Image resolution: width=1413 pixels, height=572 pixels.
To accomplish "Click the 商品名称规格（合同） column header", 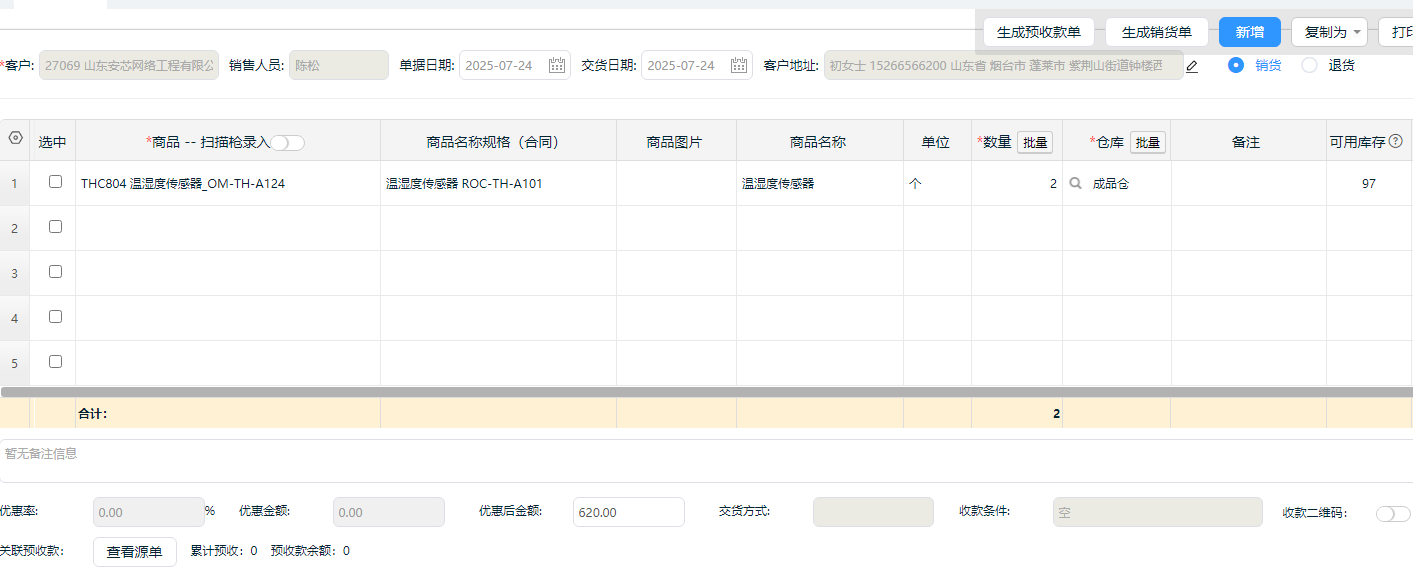I will [498, 142].
